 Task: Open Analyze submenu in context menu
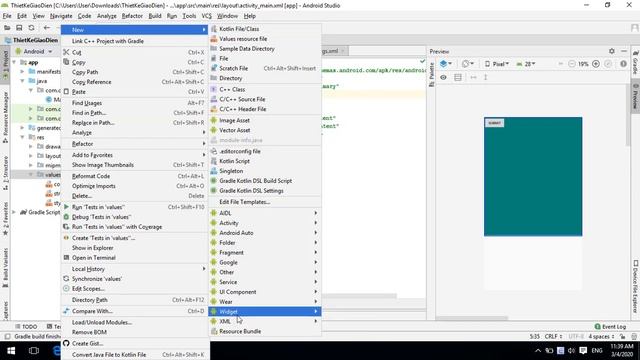(x=134, y=133)
